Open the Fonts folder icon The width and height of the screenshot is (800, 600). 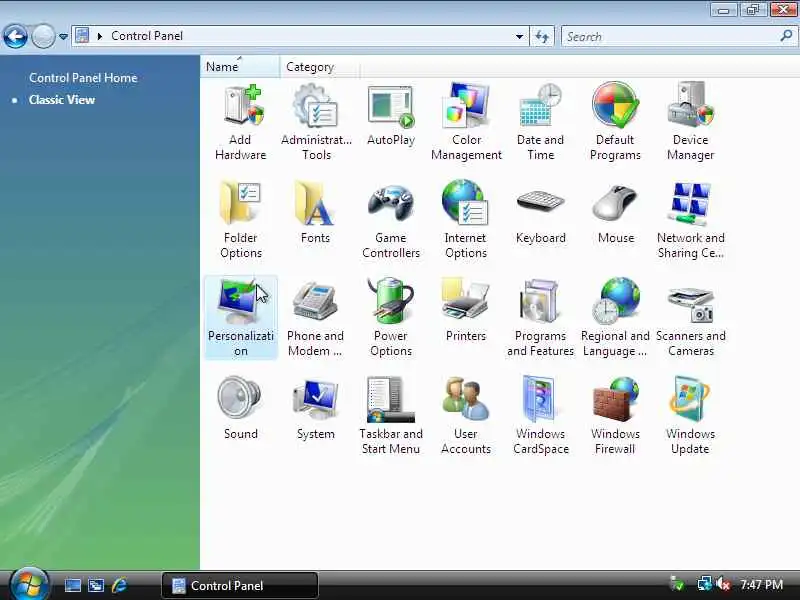coord(316,213)
